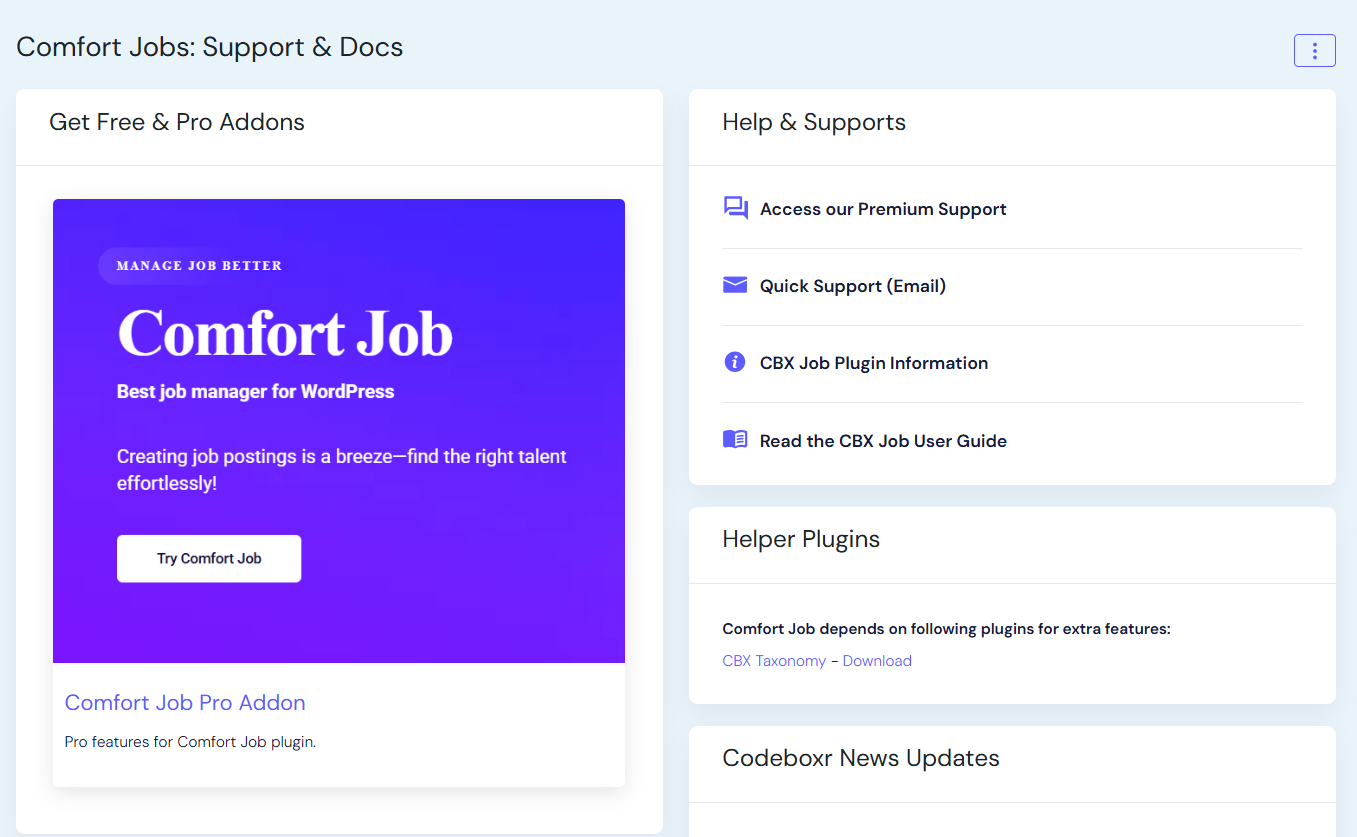Click the open book User Guide icon

tap(735, 440)
